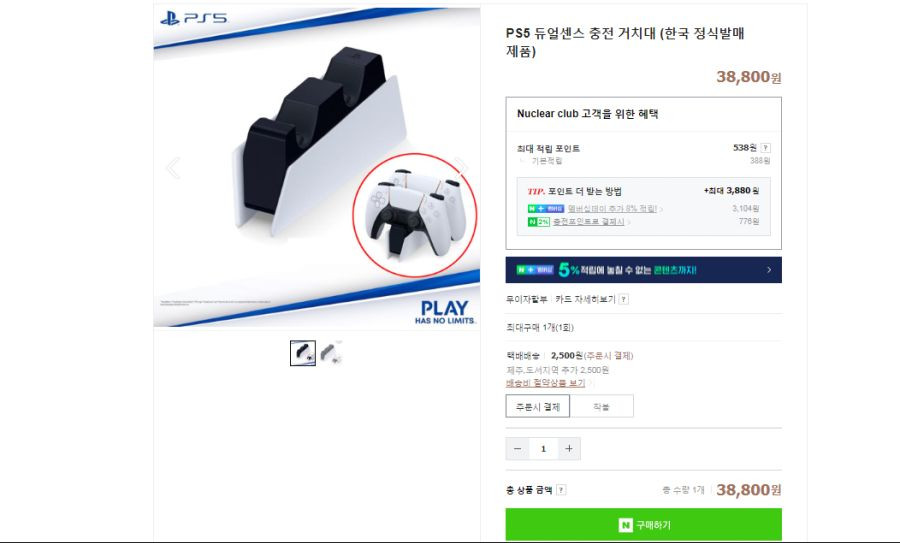Click the green N 2% badge
This screenshot has width=900, height=543.
pos(538,222)
